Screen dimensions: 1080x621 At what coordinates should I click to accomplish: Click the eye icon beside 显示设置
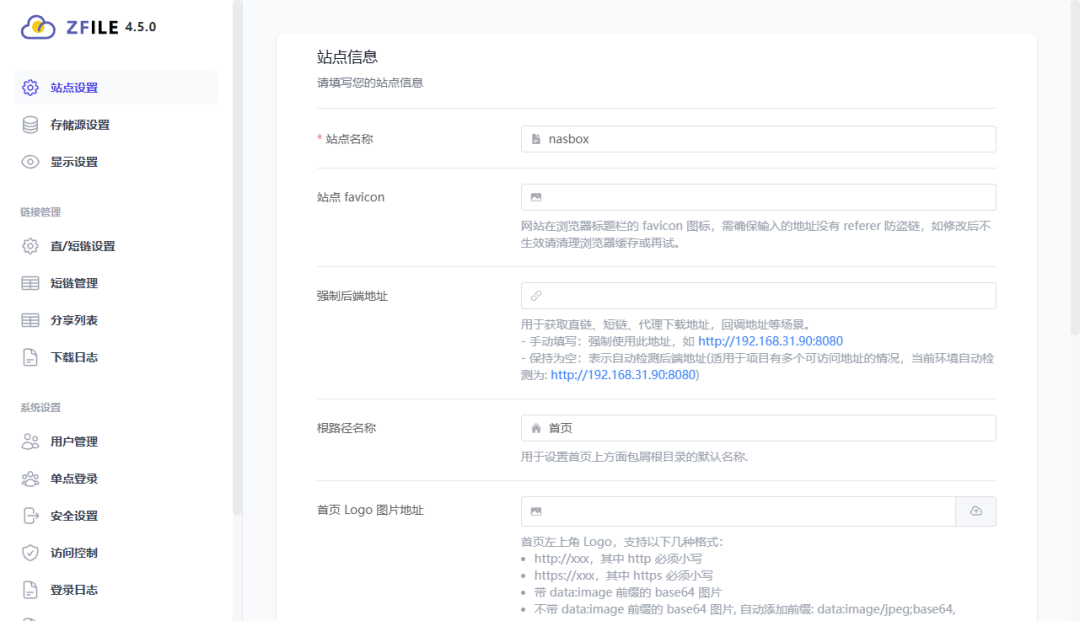(x=29, y=161)
